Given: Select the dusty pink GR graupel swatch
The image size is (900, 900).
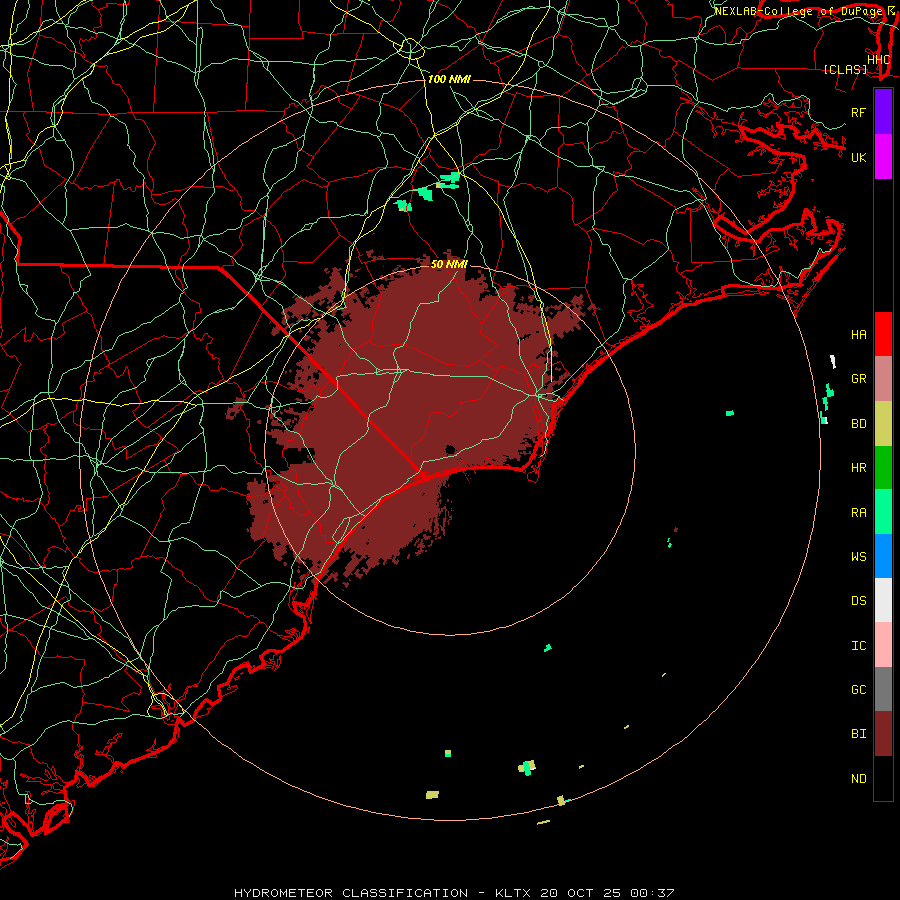Looking at the screenshot, I should pyautogui.click(x=883, y=379).
